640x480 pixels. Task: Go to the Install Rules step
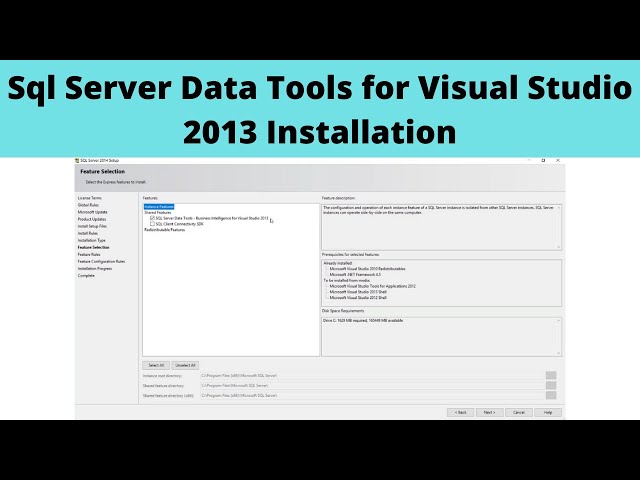[88, 233]
